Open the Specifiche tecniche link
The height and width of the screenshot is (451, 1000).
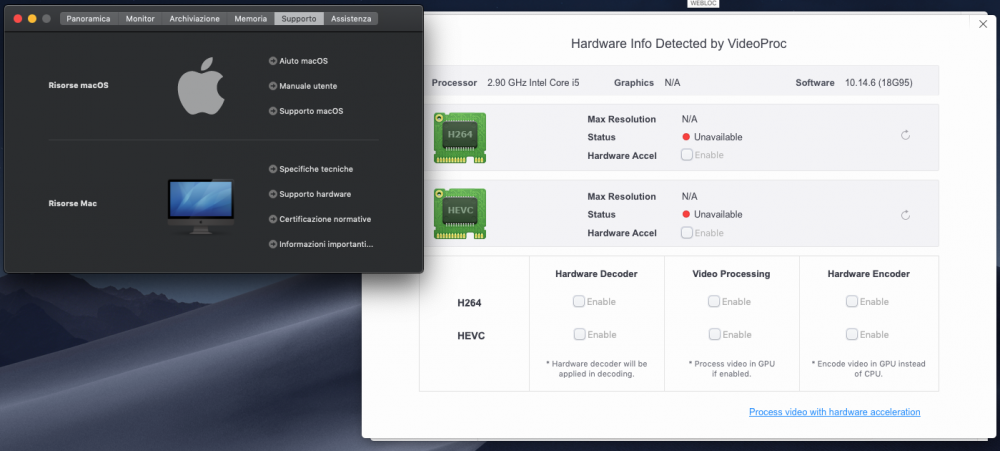(316, 169)
